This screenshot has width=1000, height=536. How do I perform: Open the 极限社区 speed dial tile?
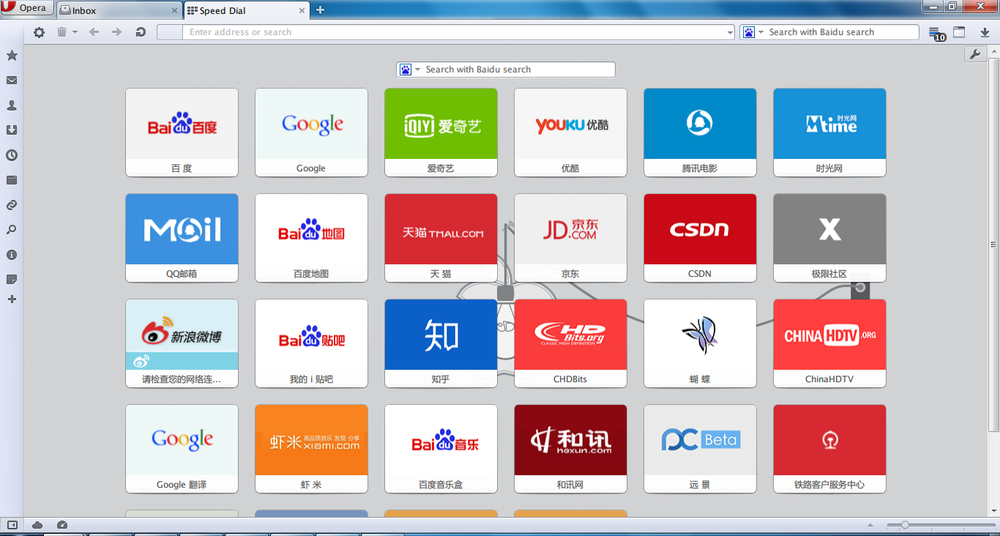(830, 238)
